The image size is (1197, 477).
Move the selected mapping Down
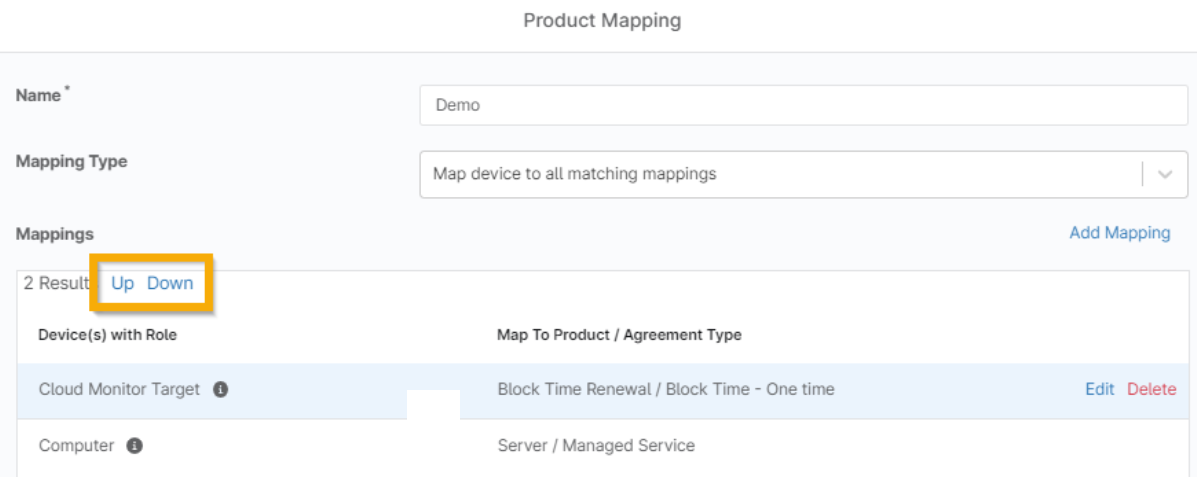(x=170, y=283)
